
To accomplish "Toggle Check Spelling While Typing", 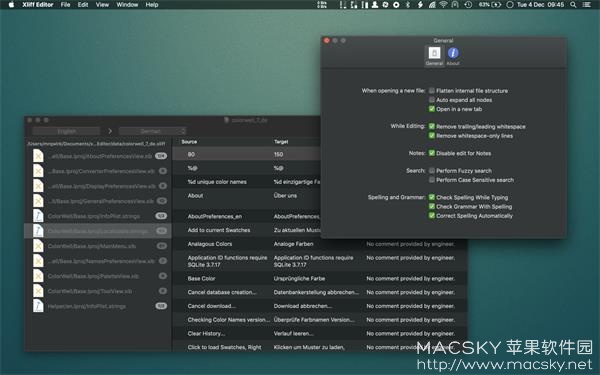I will coord(432,197).
